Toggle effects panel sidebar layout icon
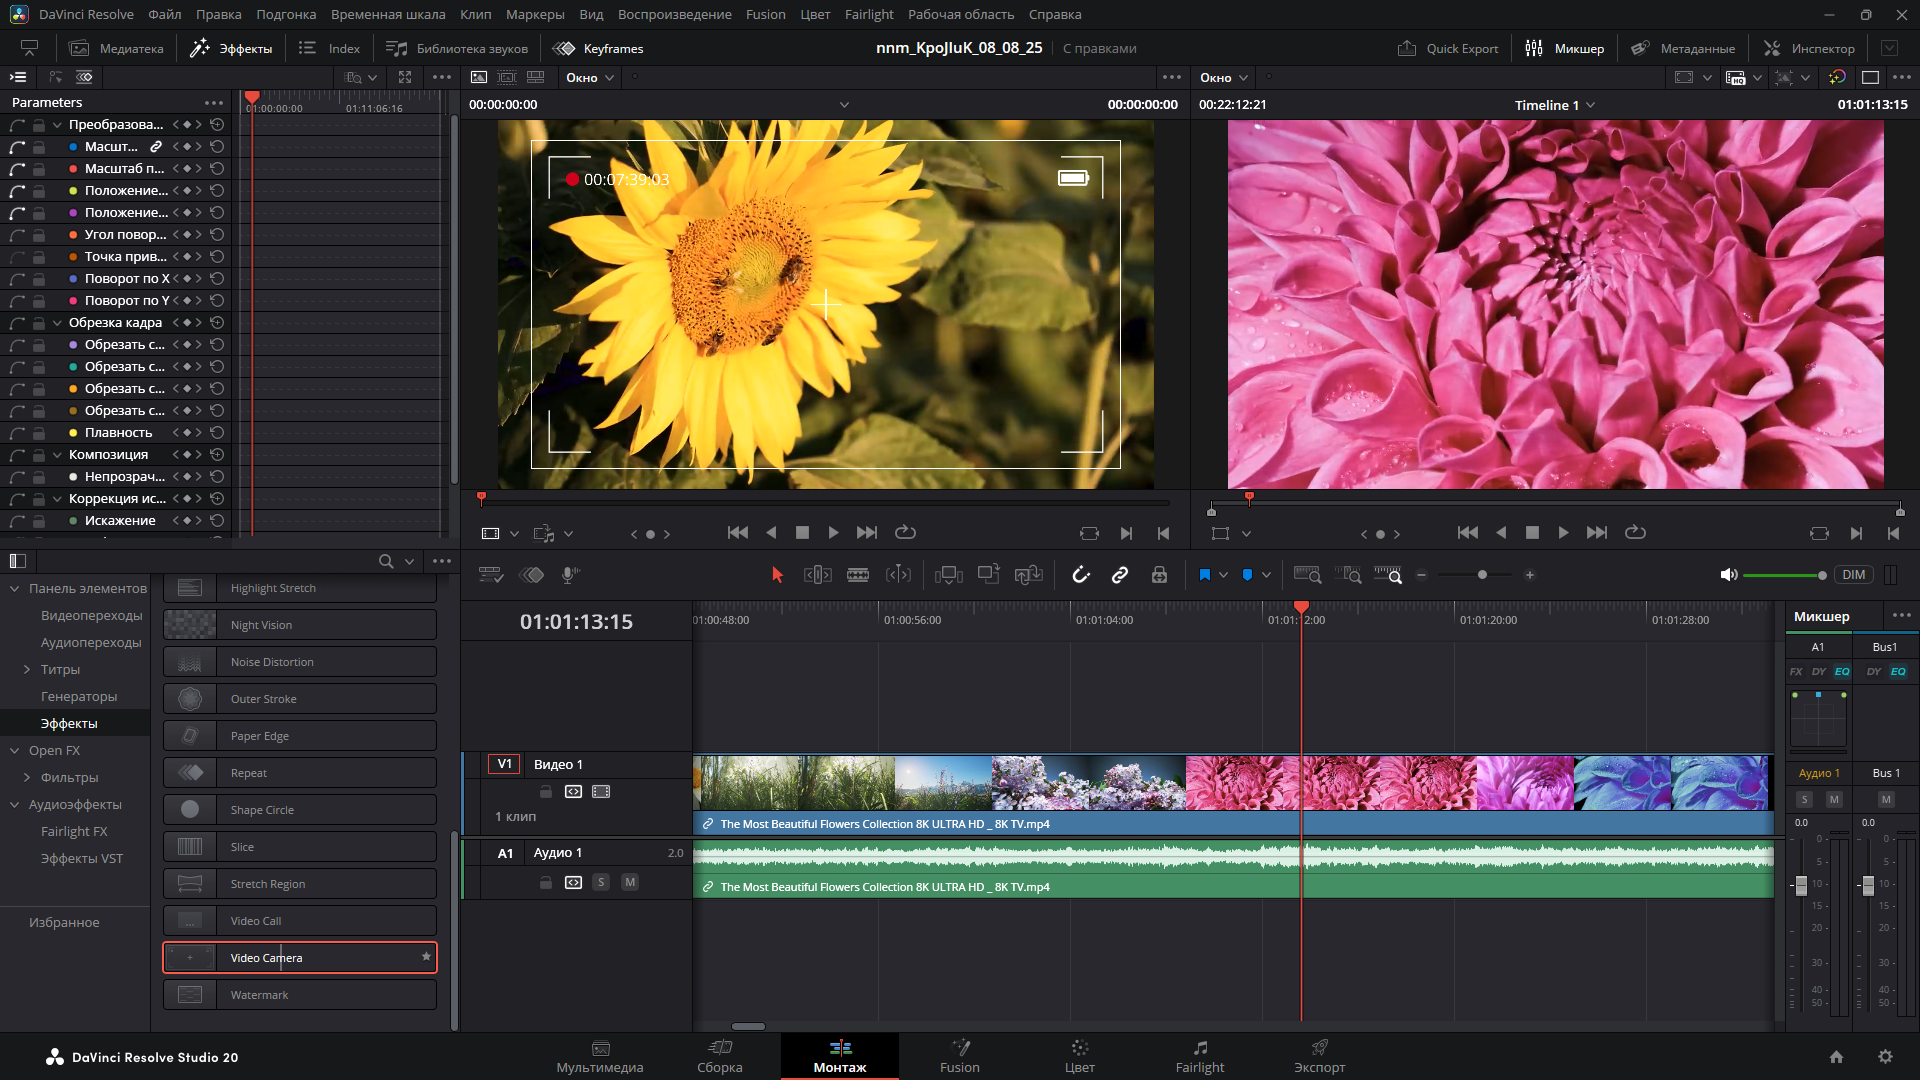1920x1080 pixels. tap(18, 561)
